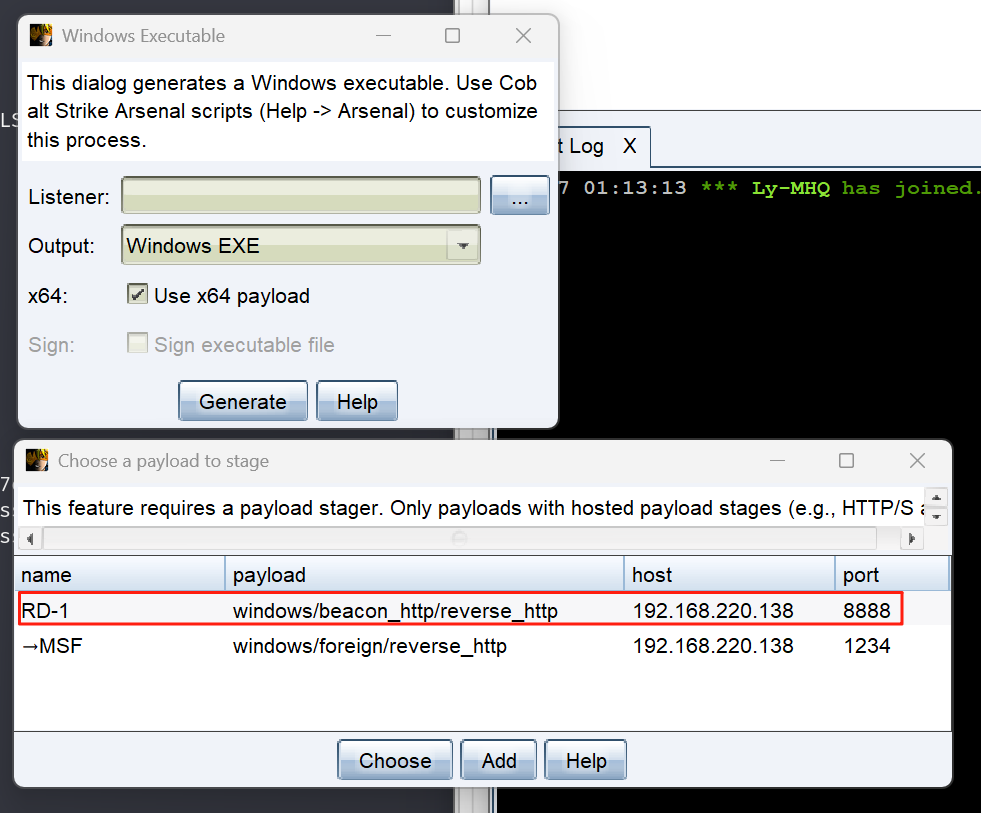The image size is (981, 813).
Task: Click description vertical scroll up arrow
Action: tap(936, 498)
